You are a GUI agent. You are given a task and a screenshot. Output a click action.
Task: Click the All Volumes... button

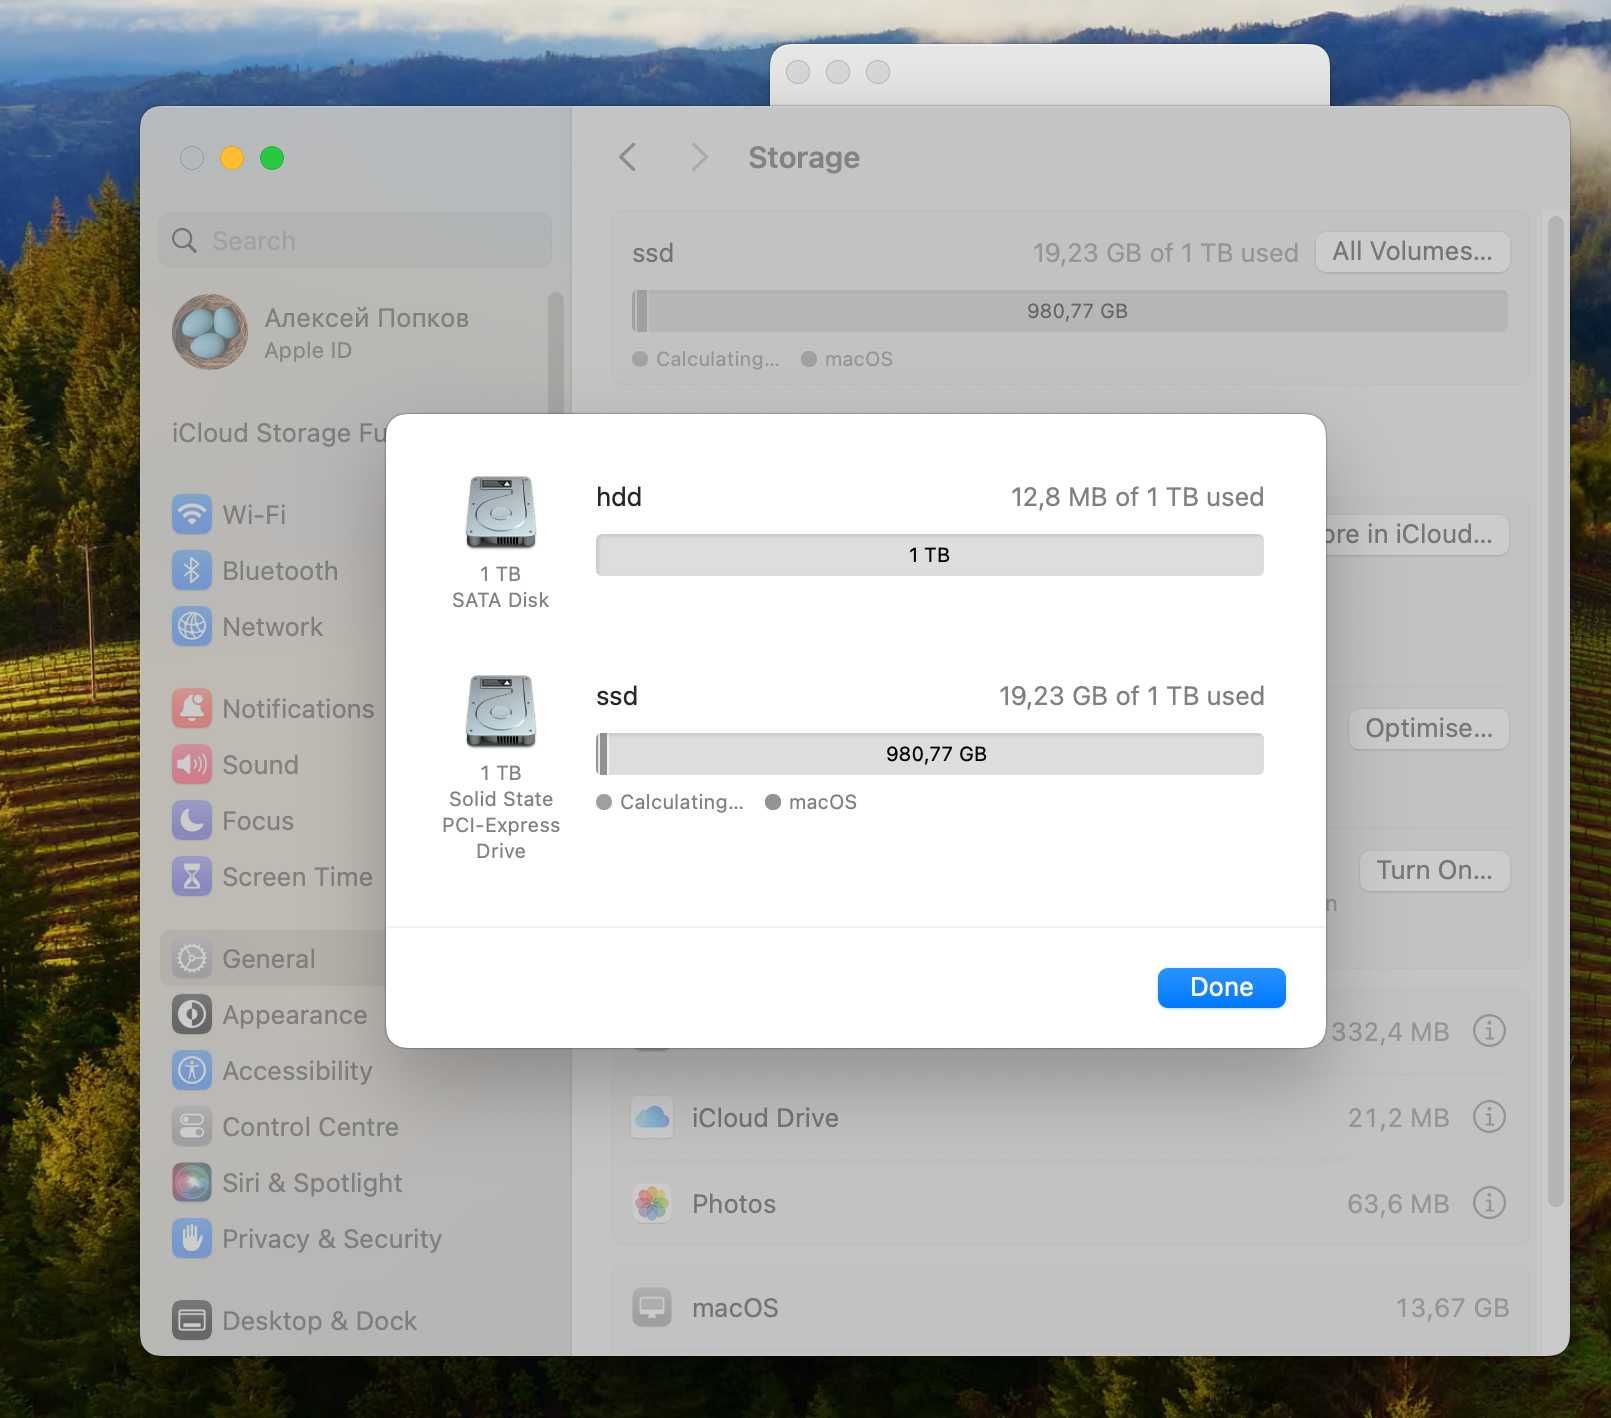coord(1412,252)
